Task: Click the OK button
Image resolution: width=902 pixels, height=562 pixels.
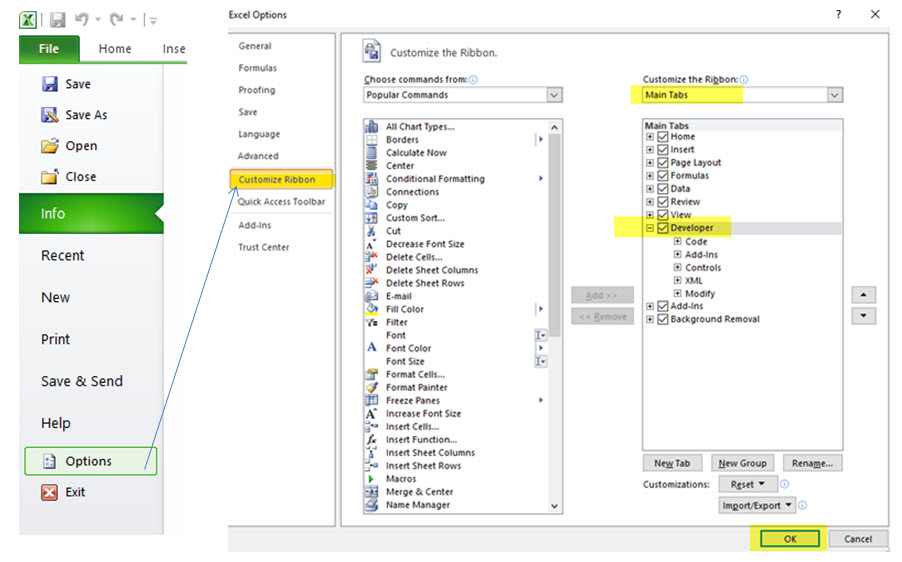Action: (x=790, y=539)
